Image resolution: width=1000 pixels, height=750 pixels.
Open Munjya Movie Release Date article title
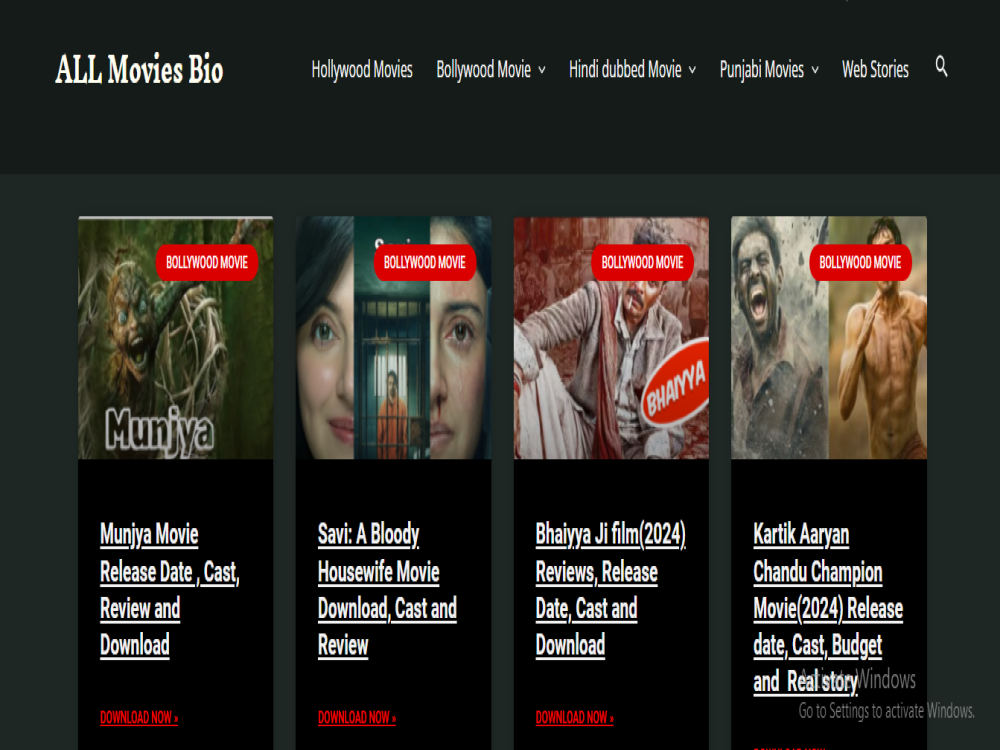click(x=170, y=589)
